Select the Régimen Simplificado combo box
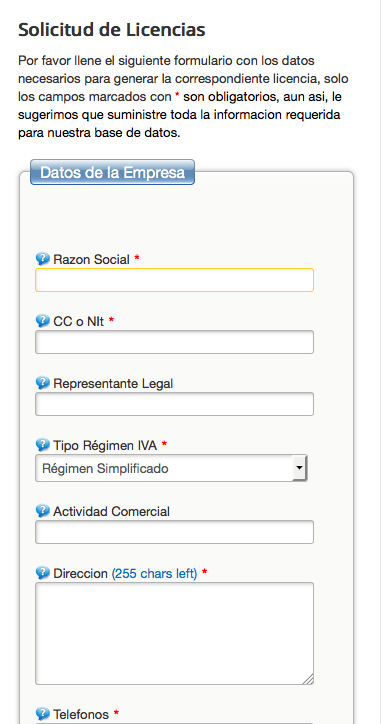 coord(171,468)
